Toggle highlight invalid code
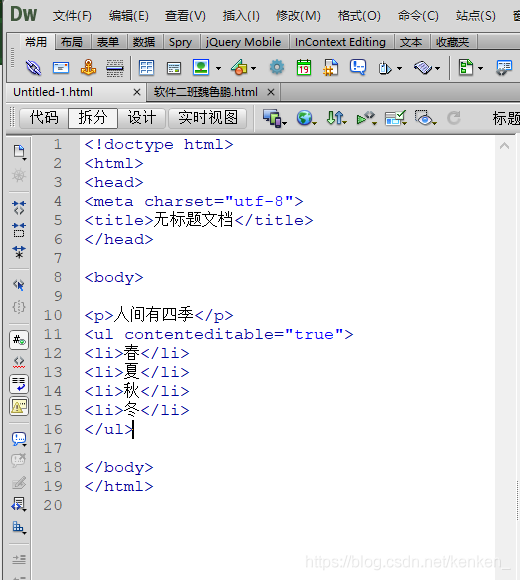The width and height of the screenshot is (520, 580). [x=19, y=362]
